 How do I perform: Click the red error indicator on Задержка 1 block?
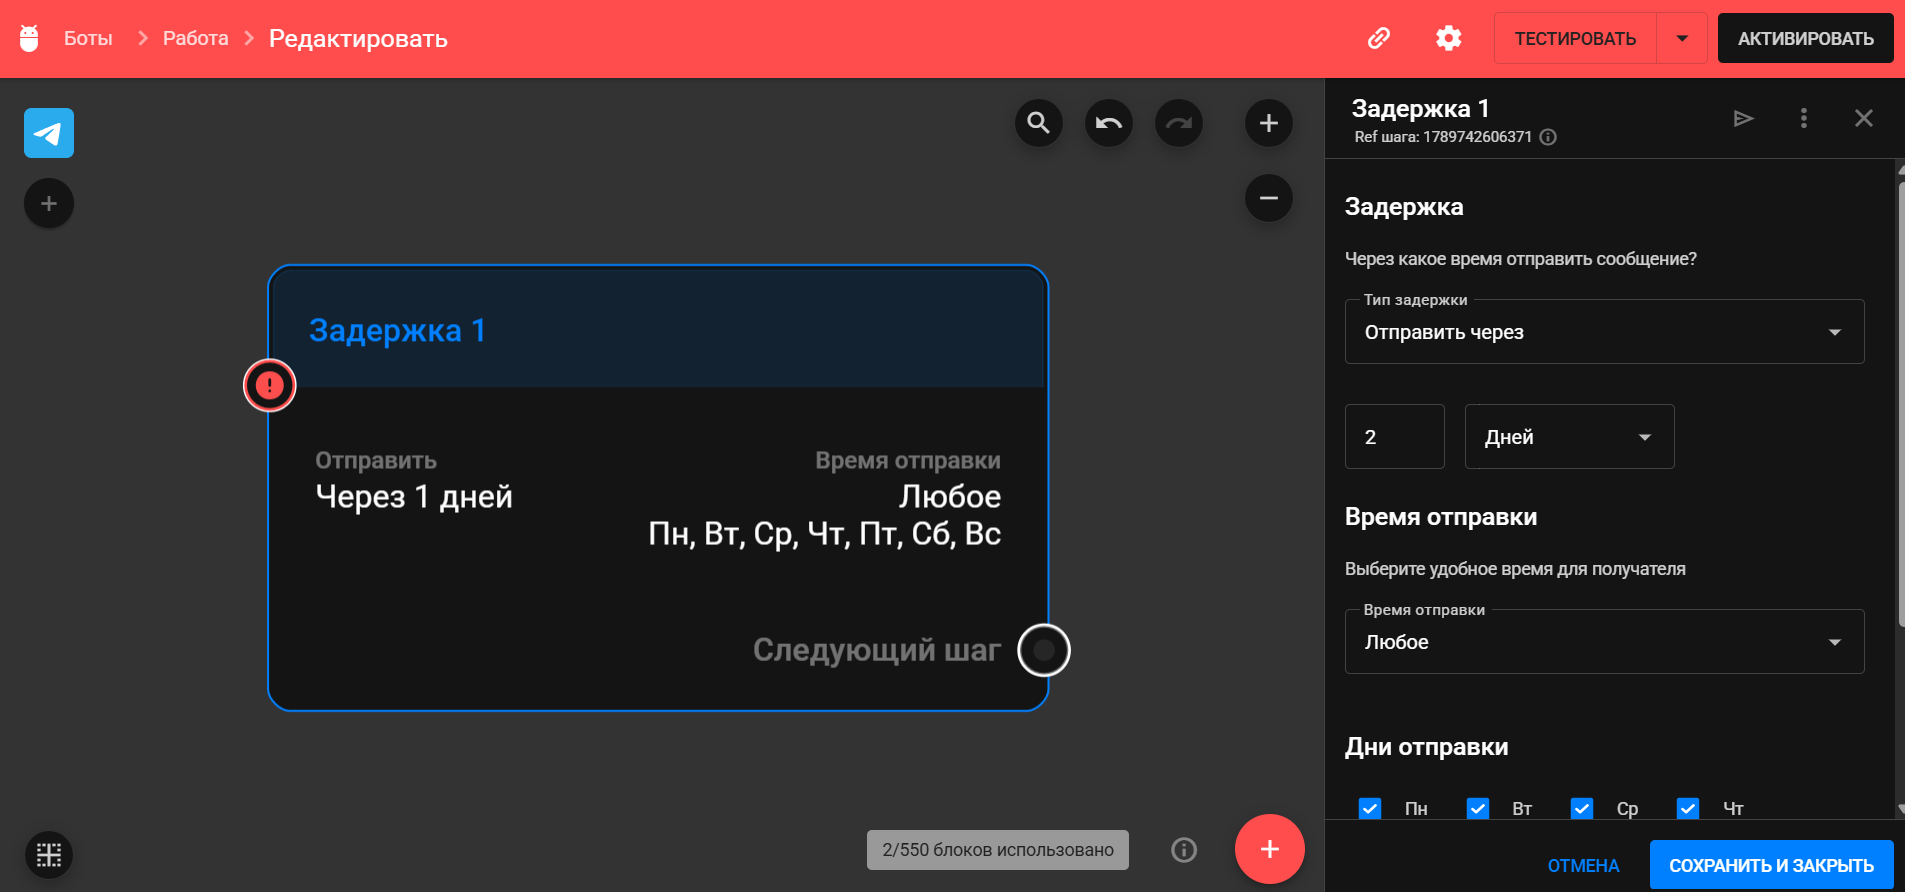pyautogui.click(x=270, y=385)
